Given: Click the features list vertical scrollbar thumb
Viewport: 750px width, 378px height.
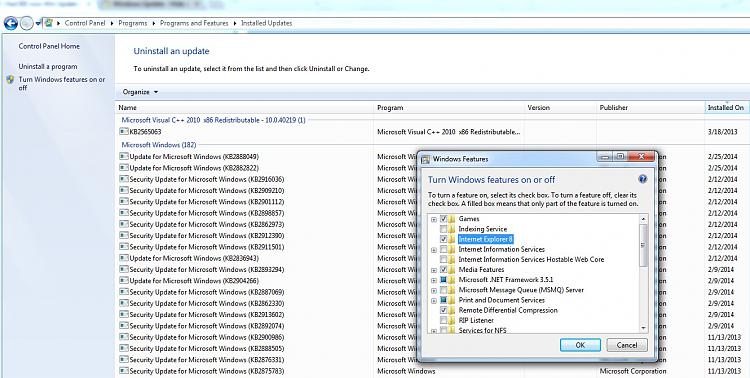Looking at the screenshot, I should click(643, 245).
